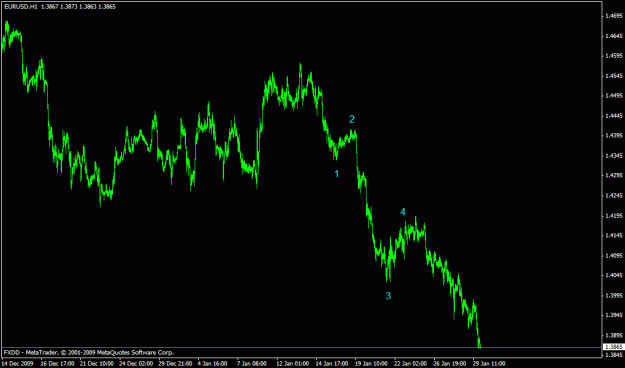The height and width of the screenshot is (368, 625).
Task: Select the wave label 1 on chart
Action: 336,174
